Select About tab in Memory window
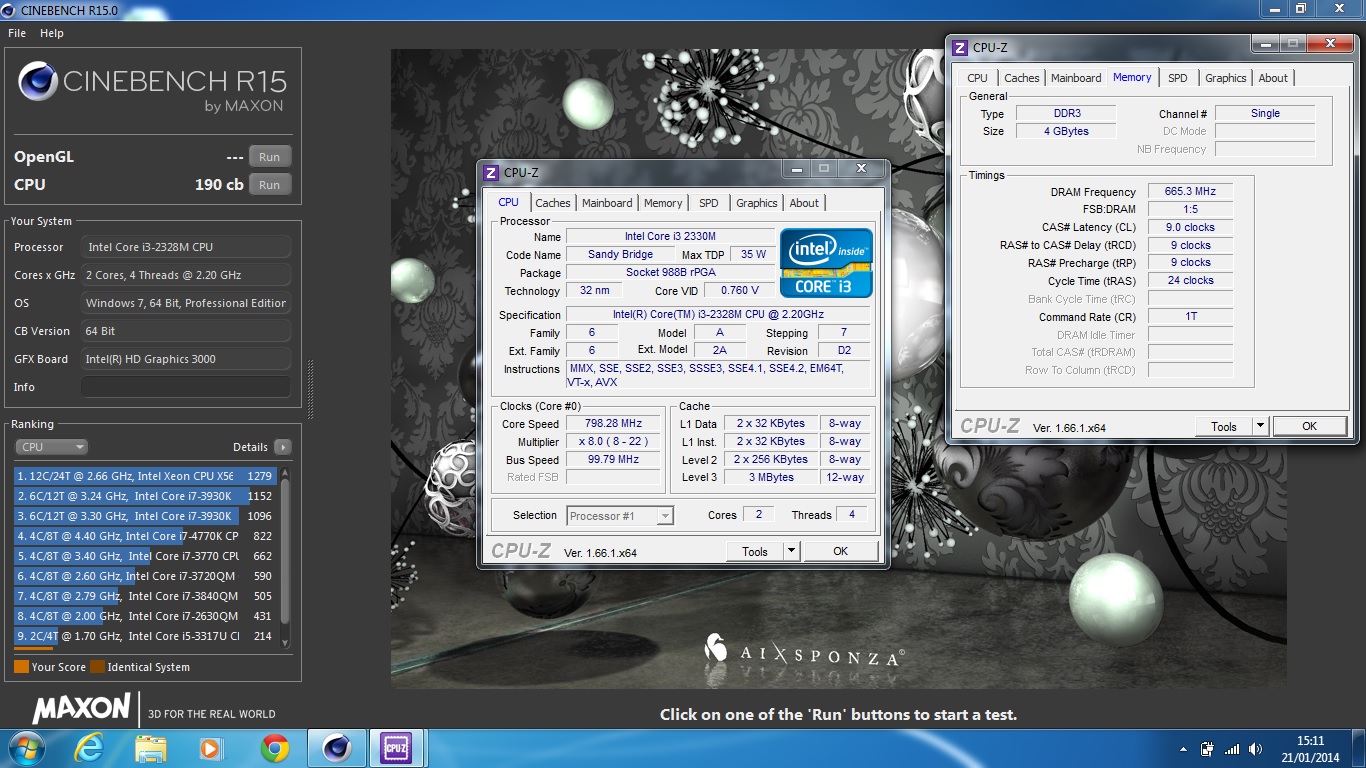Viewport: 1366px width, 768px height. tap(1273, 78)
